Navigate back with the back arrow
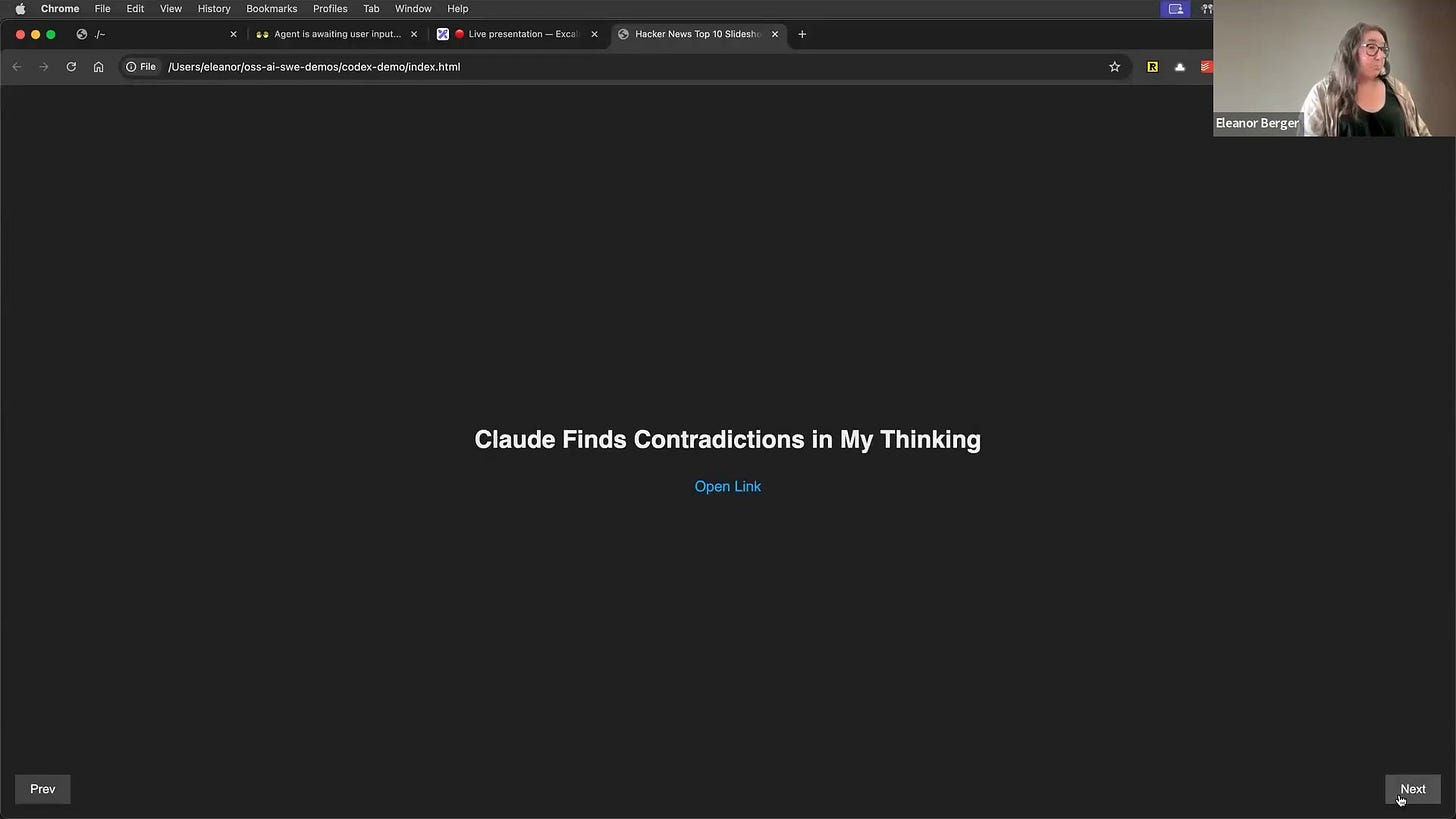The image size is (1456, 819). [17, 67]
